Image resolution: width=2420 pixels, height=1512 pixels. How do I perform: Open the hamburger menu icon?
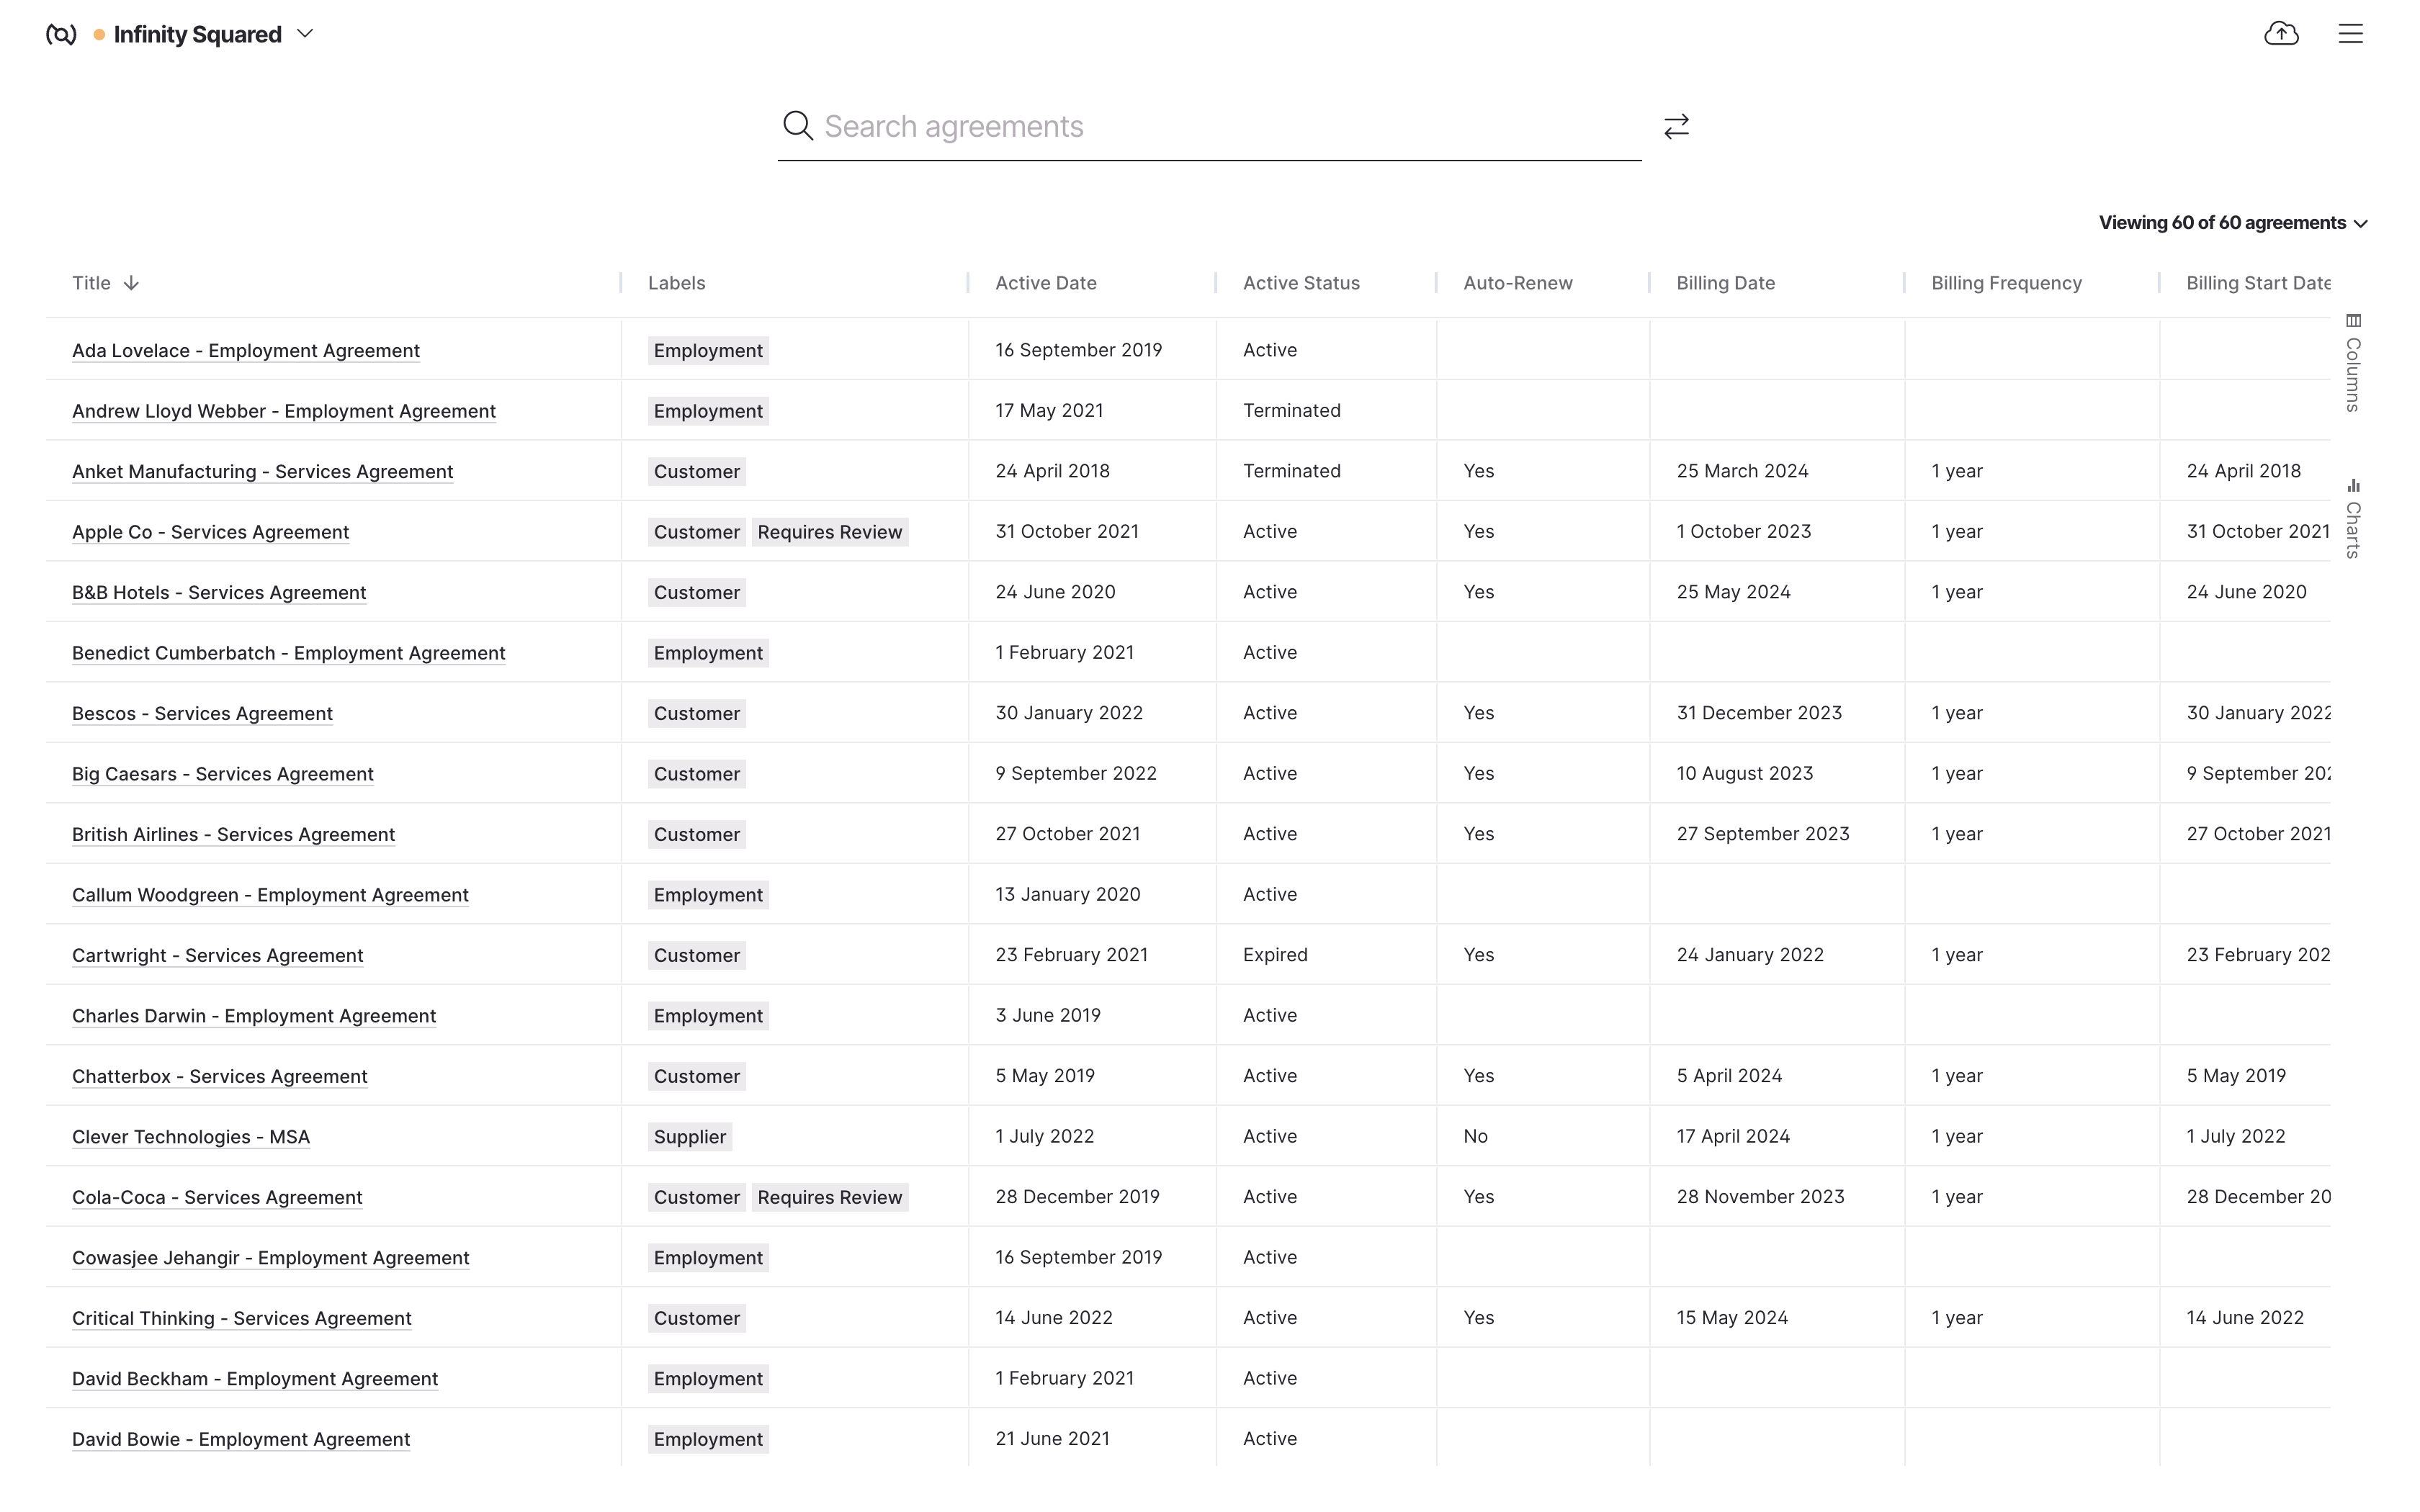pos(2350,34)
